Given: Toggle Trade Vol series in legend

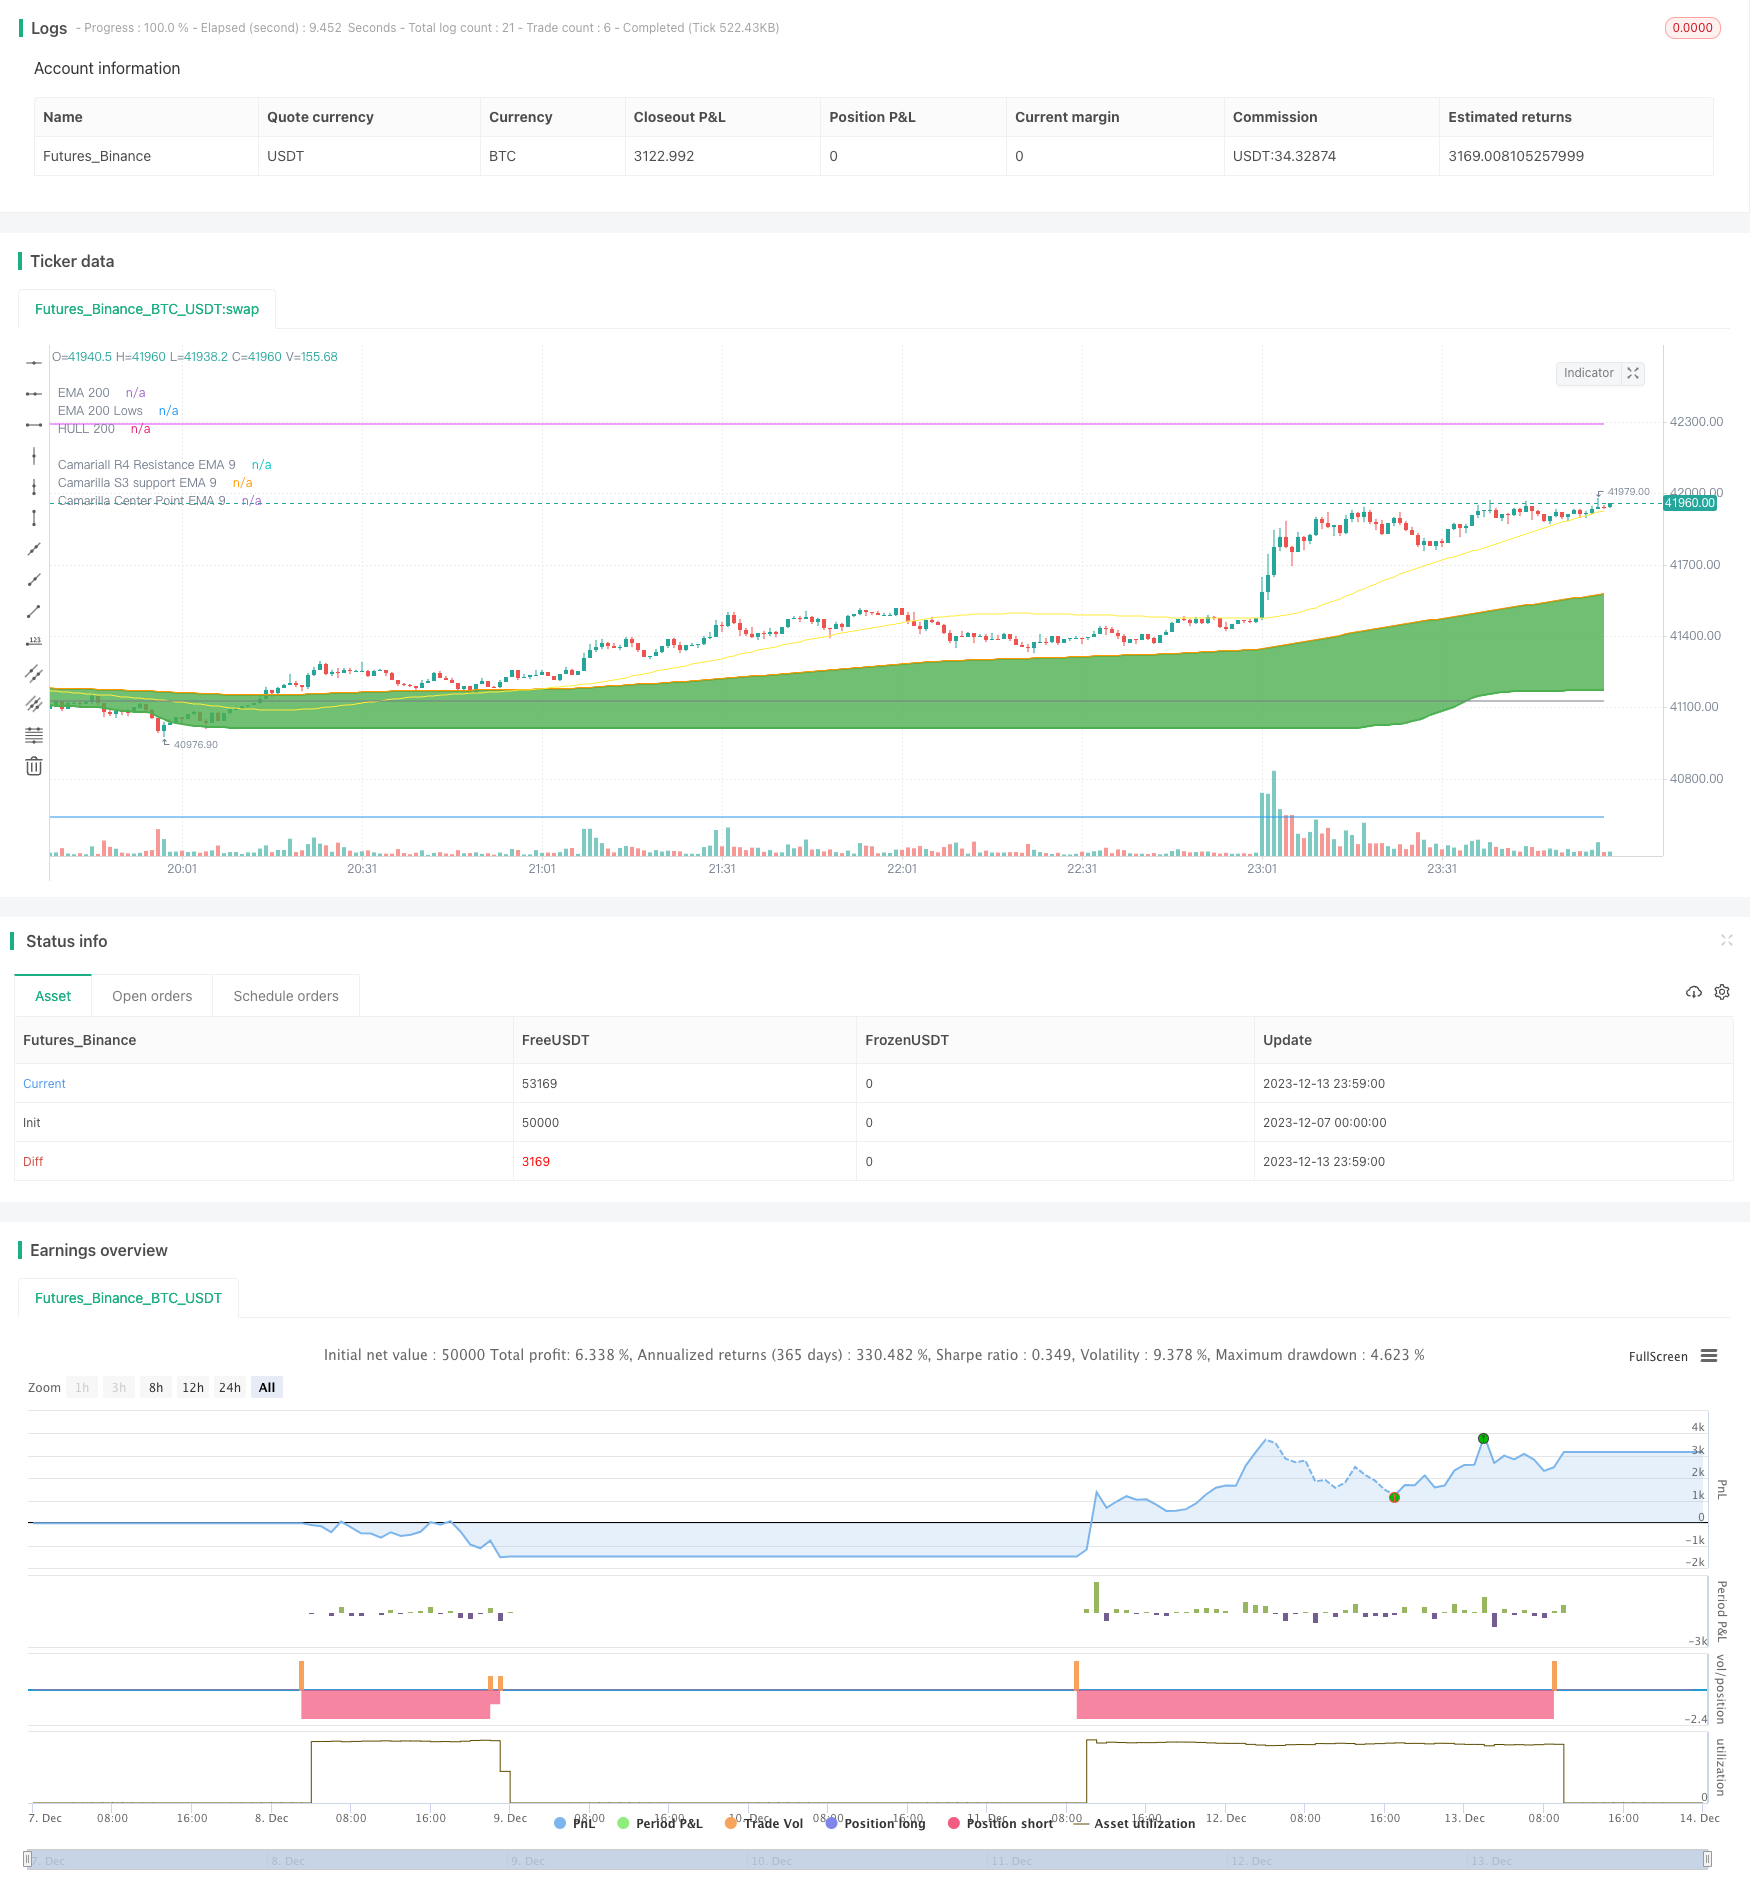Looking at the screenshot, I should (764, 1823).
